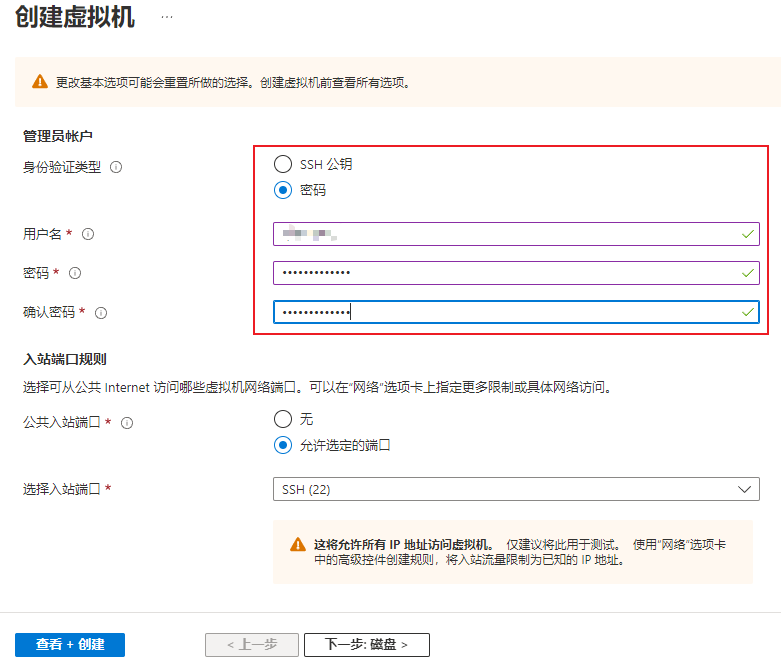Select 允许选定的端口 radio option
The image size is (781, 667).
[283, 445]
